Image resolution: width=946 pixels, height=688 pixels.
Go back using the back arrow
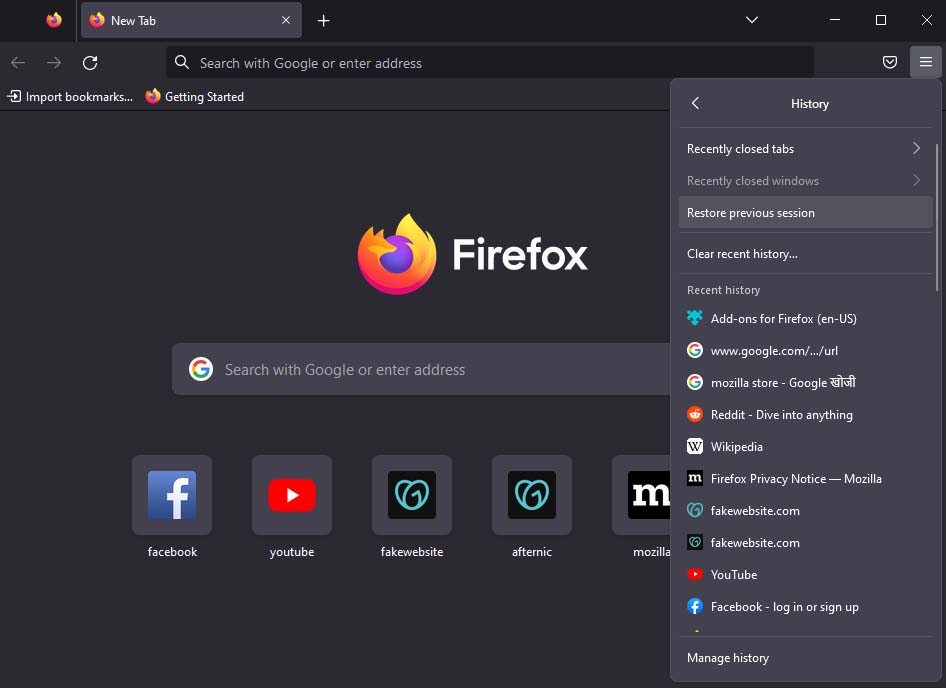tap(18, 63)
